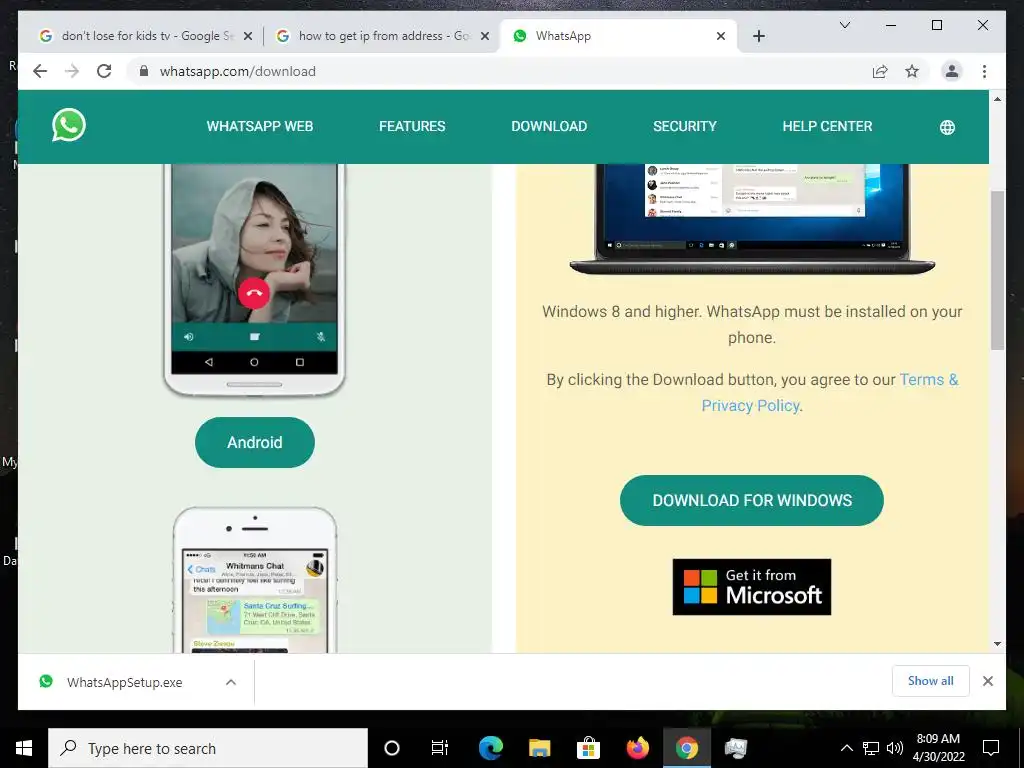Screen dimensions: 1024x768
Task: Click the scrollbar up arrow
Action: pyautogui.click(x=997, y=99)
